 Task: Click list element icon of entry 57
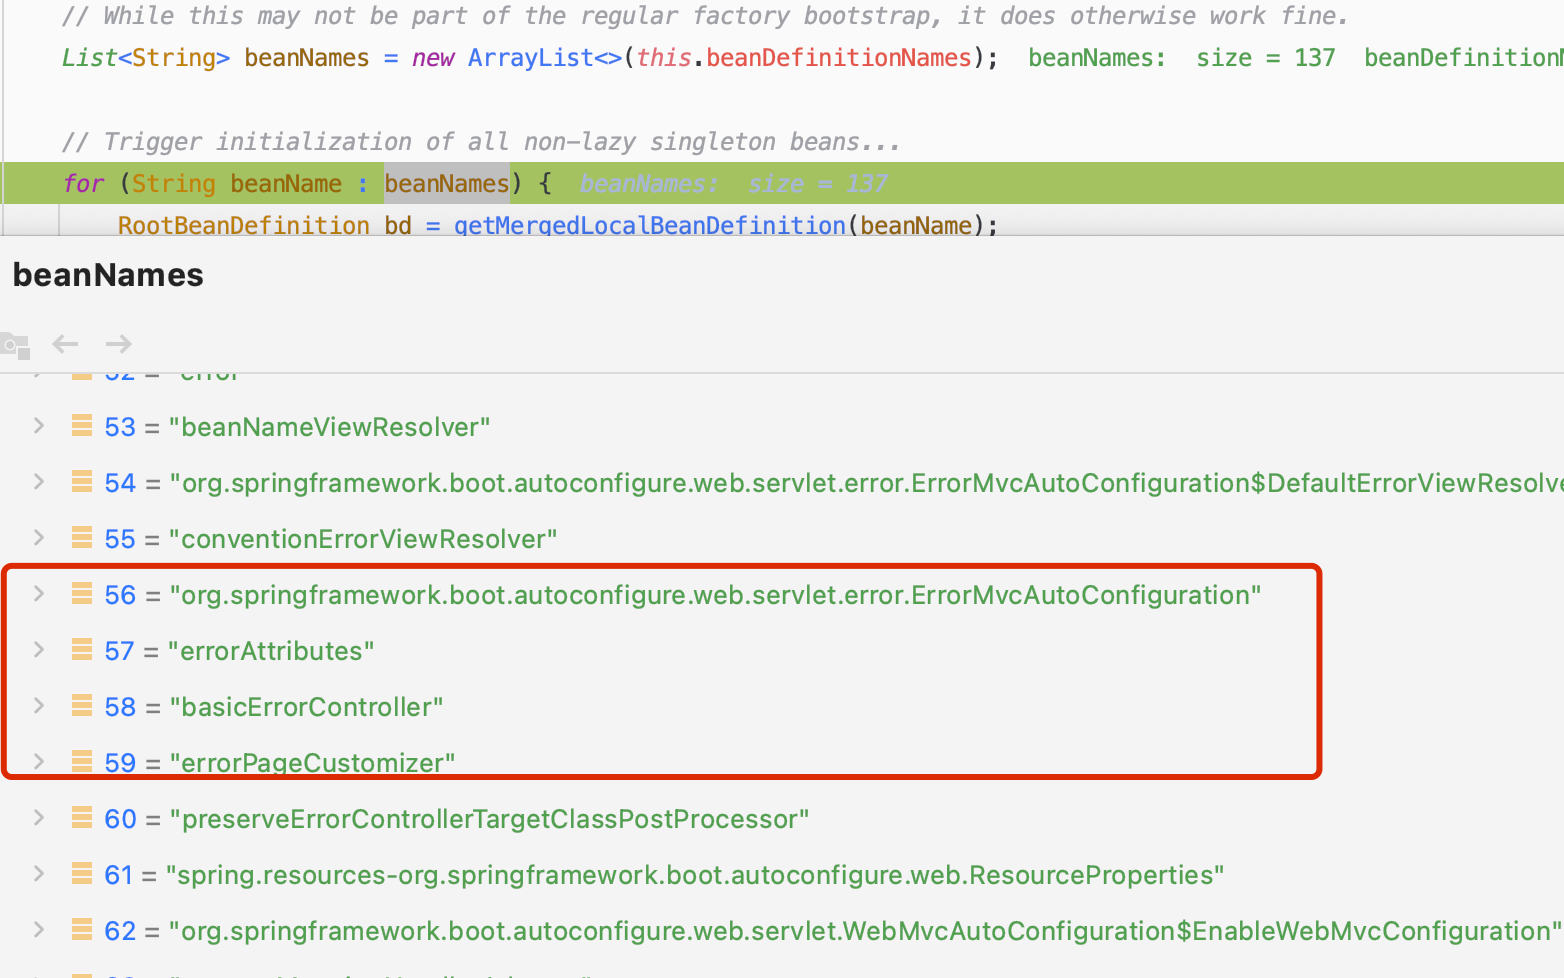tap(82, 650)
